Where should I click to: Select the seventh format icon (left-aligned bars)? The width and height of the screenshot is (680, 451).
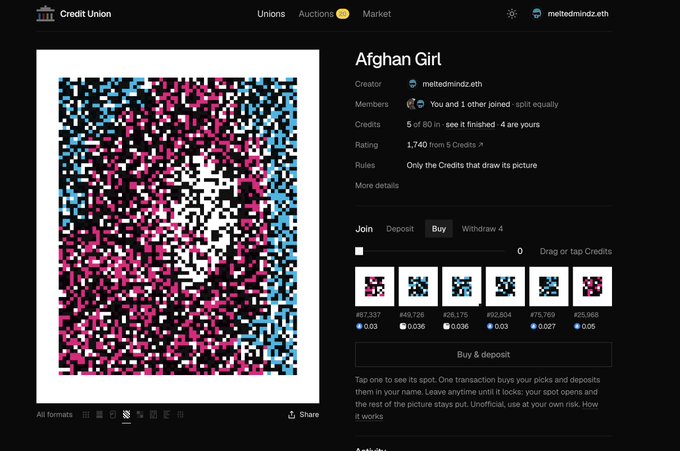click(167, 415)
